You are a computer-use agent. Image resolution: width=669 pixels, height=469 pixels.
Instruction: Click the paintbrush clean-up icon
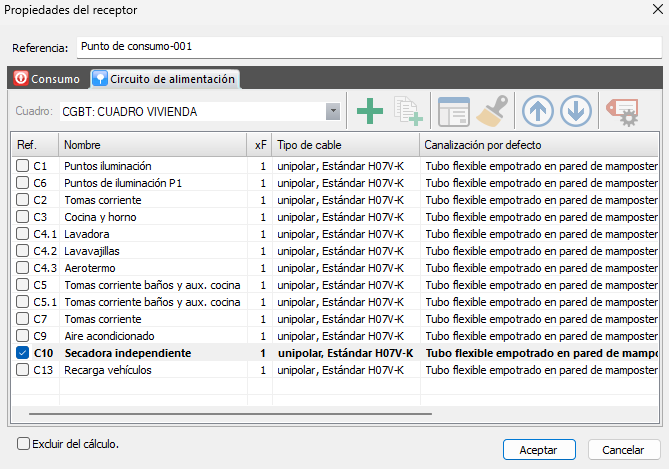coord(491,112)
